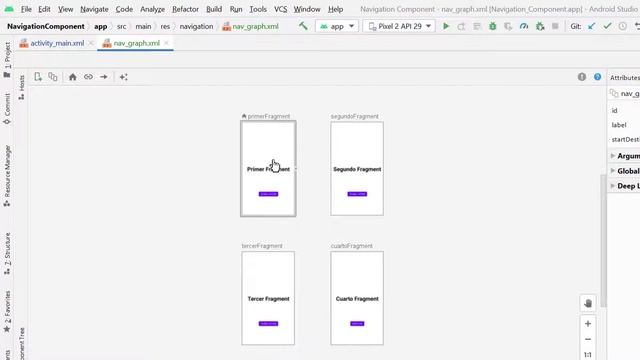Image resolution: width=640 pixels, height=360 pixels.
Task: Select the primerFragment destination
Action: pos(268,169)
